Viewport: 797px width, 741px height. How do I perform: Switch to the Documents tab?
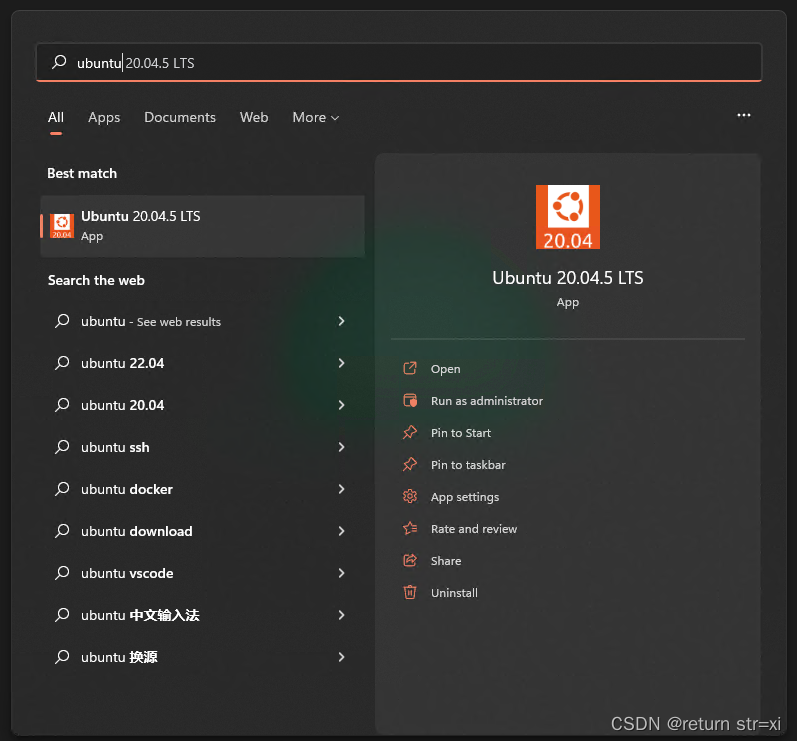(180, 117)
